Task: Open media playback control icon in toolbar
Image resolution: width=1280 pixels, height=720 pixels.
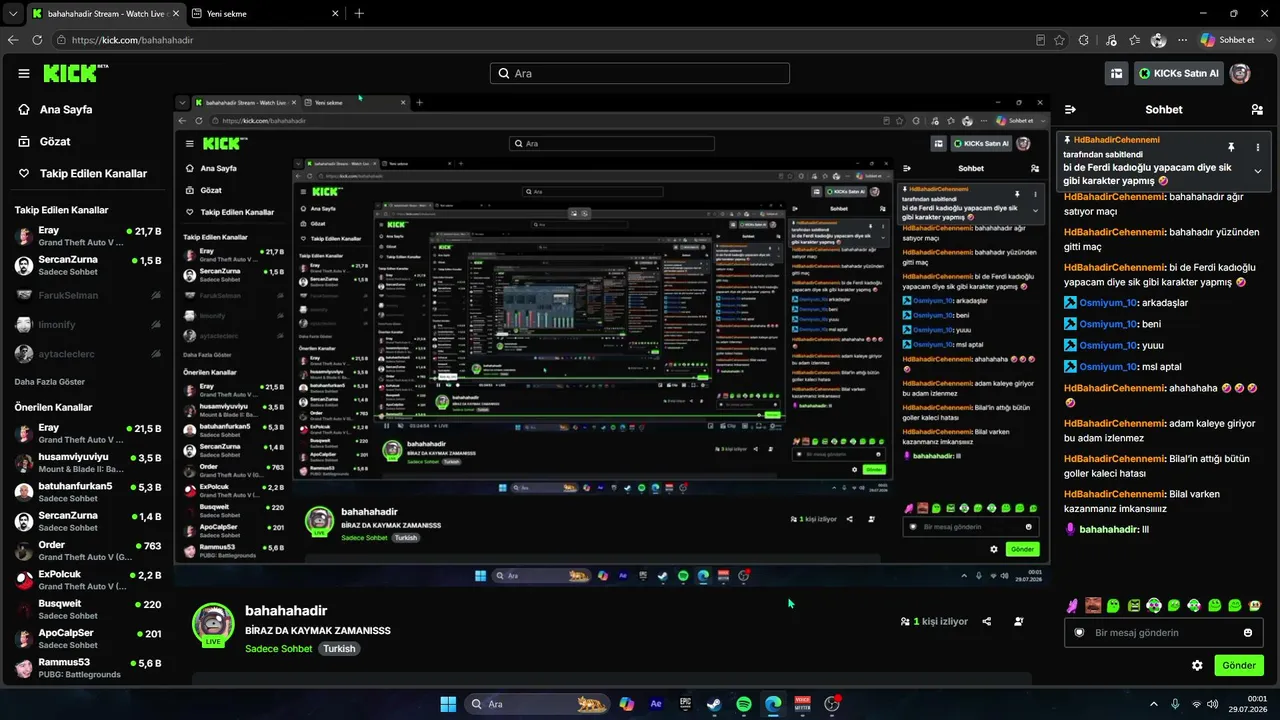Action: point(1110,40)
